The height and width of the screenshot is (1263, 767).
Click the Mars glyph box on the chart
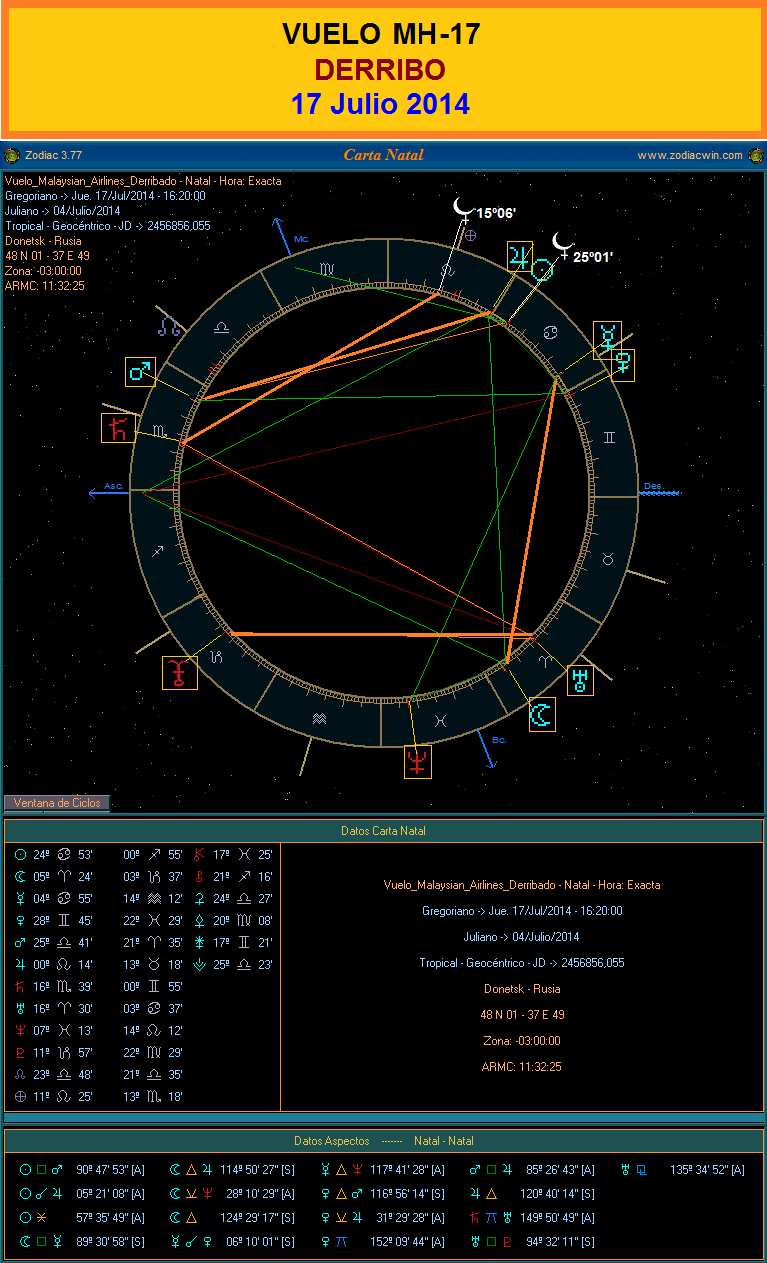(x=140, y=371)
